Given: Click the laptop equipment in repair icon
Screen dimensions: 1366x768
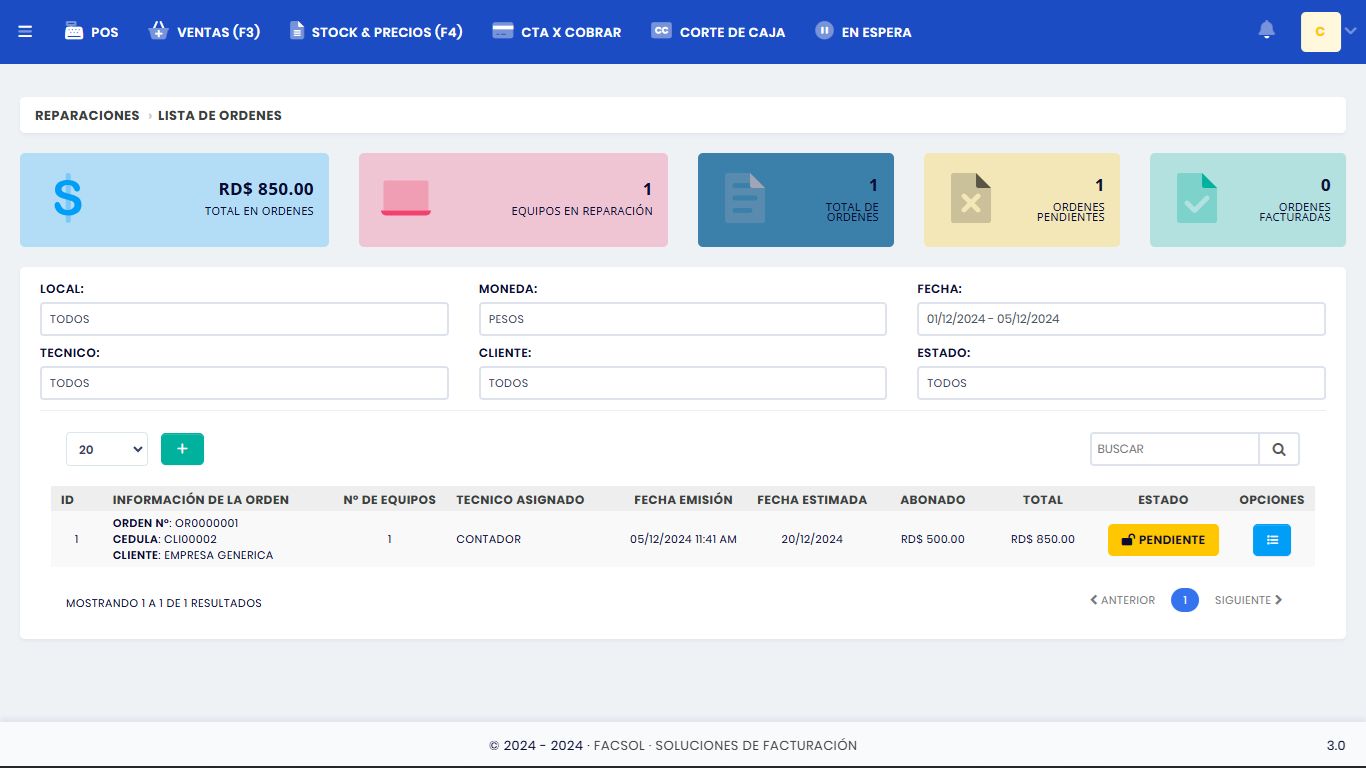Looking at the screenshot, I should click(405, 198).
